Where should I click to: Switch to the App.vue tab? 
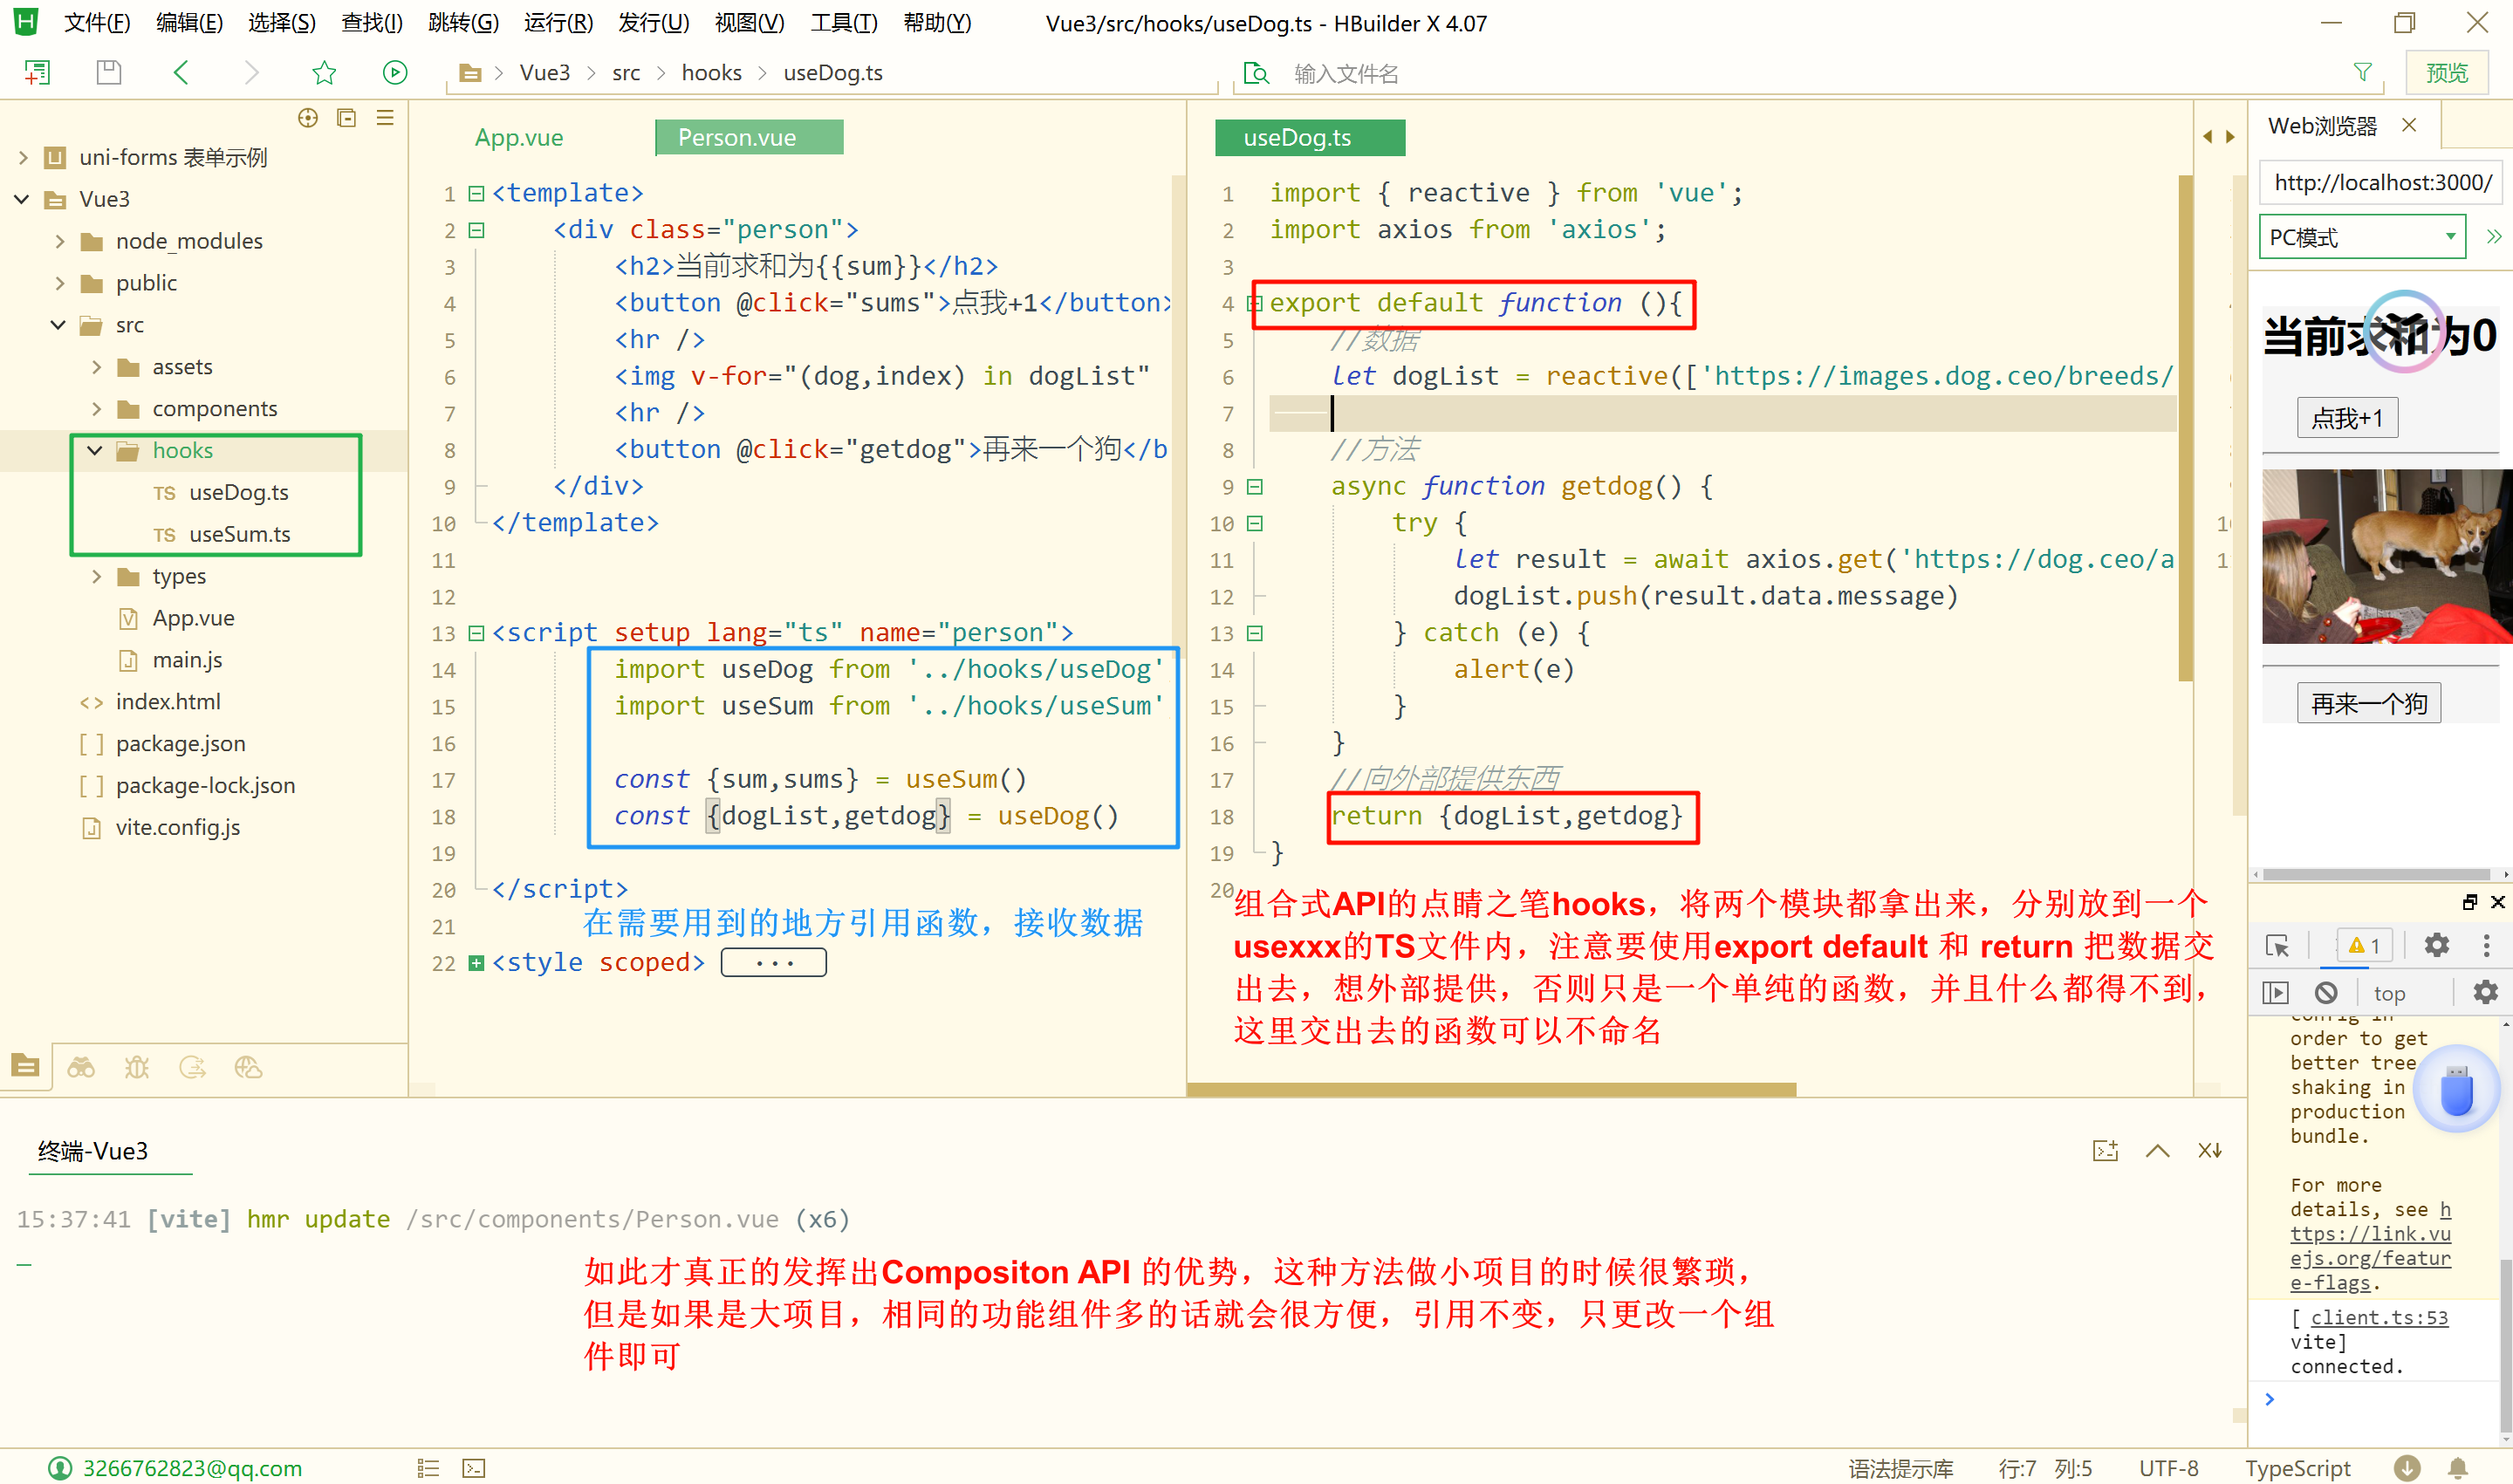pos(518,137)
